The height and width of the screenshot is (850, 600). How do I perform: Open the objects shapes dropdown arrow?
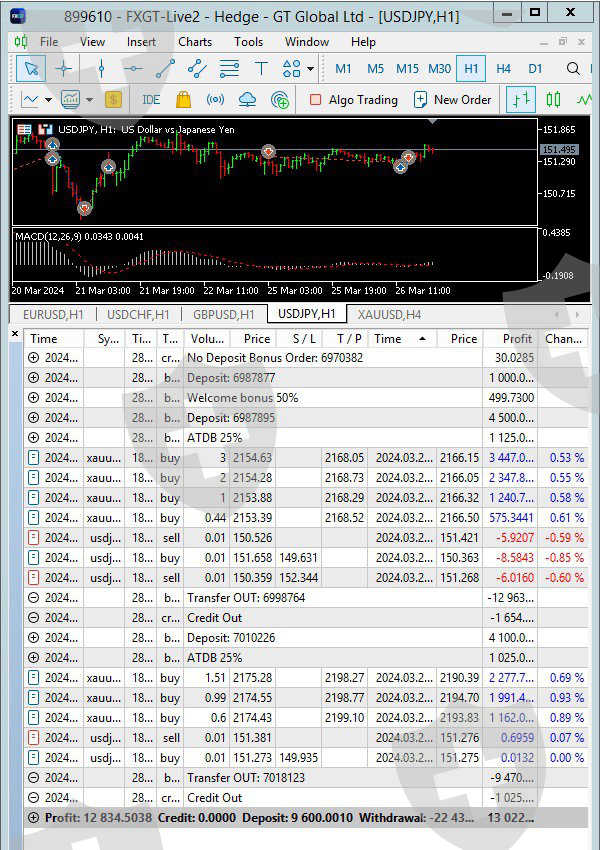point(311,69)
